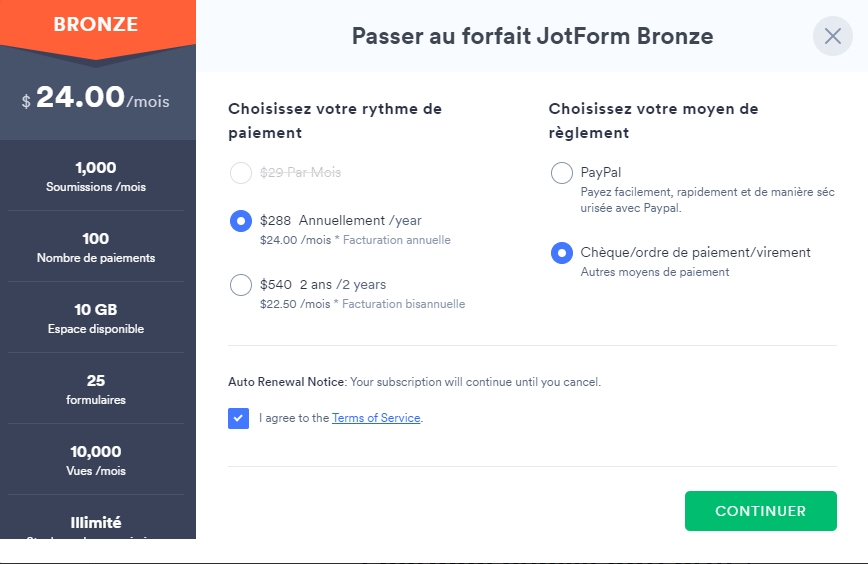
Task: Click the green CONTINUER button
Action: pyautogui.click(x=761, y=511)
